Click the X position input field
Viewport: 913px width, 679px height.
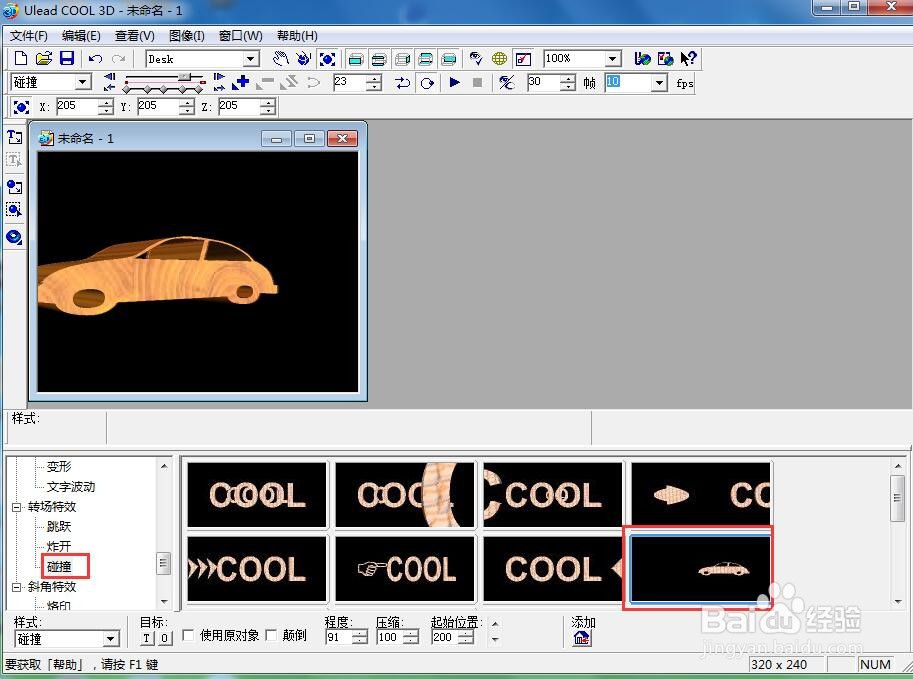76,106
